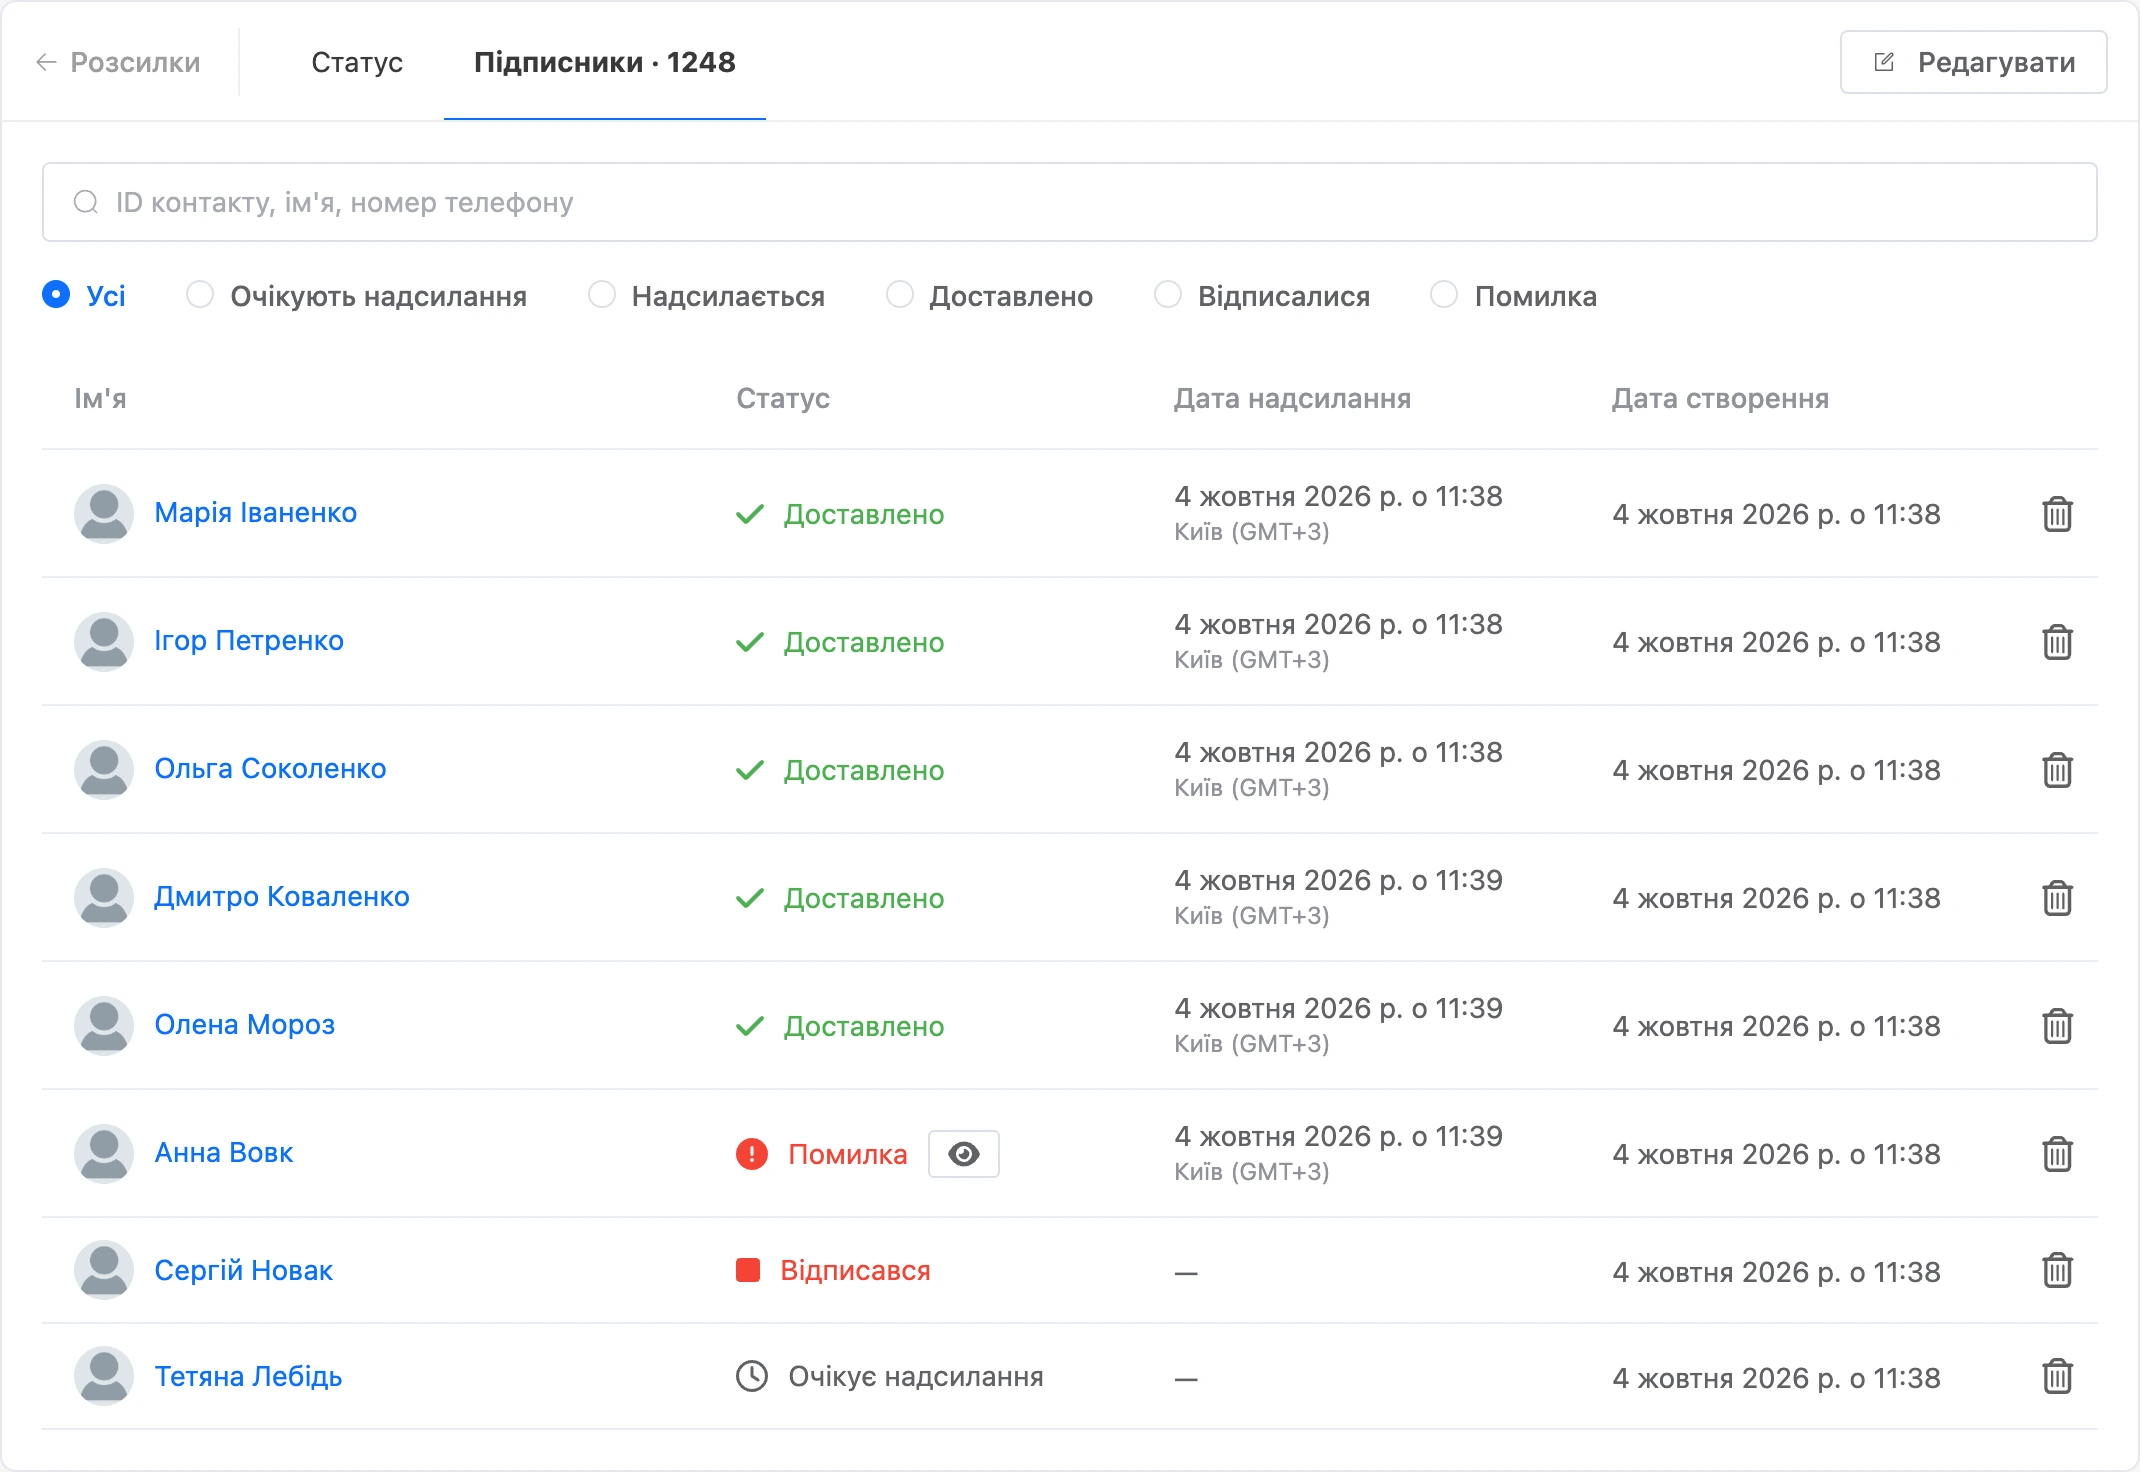This screenshot has width=2140, height=1472.
Task: Open Олена Мороз contact link
Action: [x=245, y=1025]
